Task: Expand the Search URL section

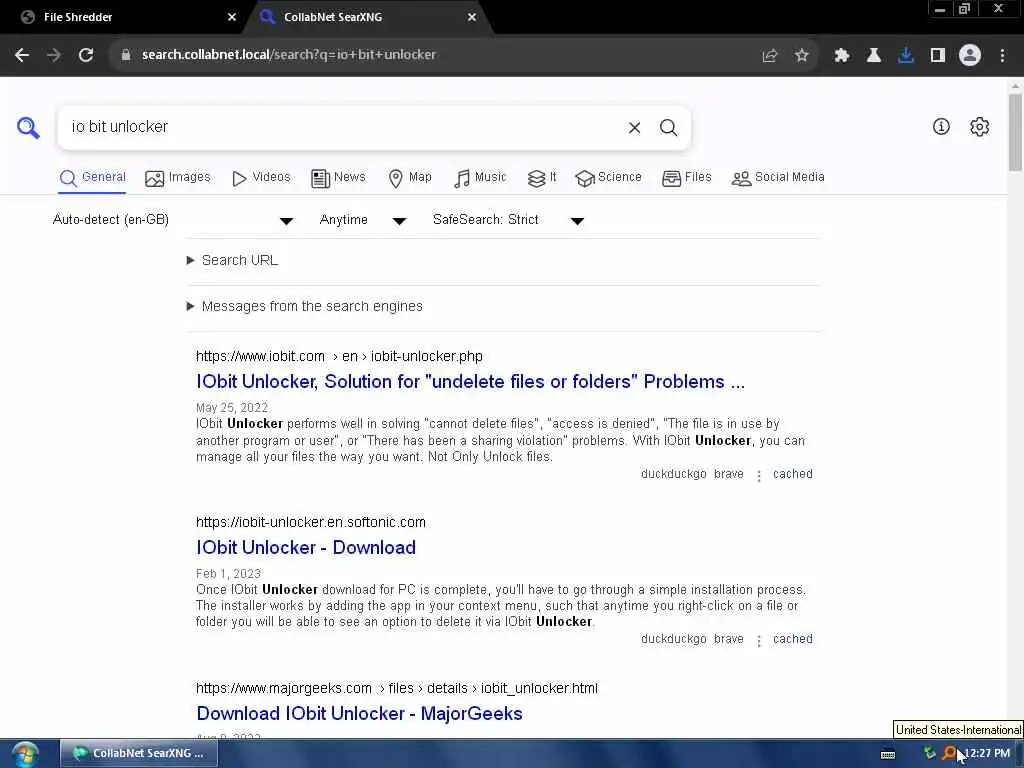Action: tap(232, 261)
